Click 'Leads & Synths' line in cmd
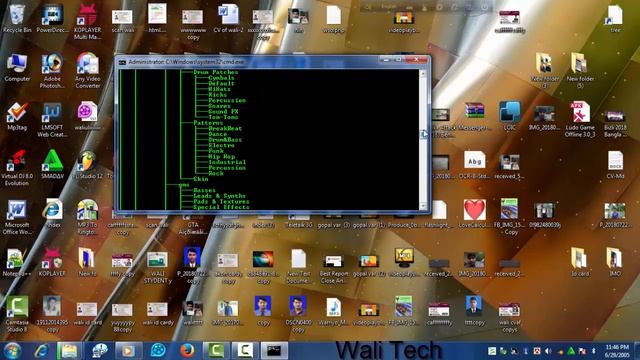The width and height of the screenshot is (640, 360). pyautogui.click(x=219, y=196)
